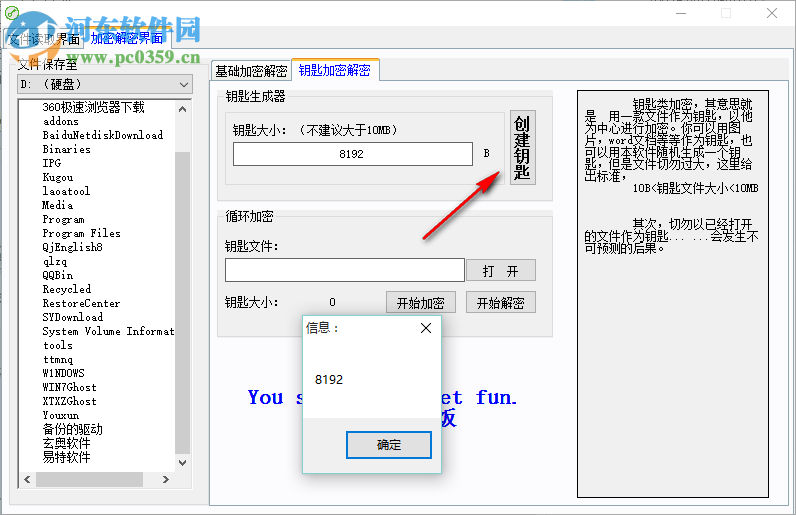Click the folder list scroll down arrow
This screenshot has height=515, width=796.
pyautogui.click(x=183, y=463)
